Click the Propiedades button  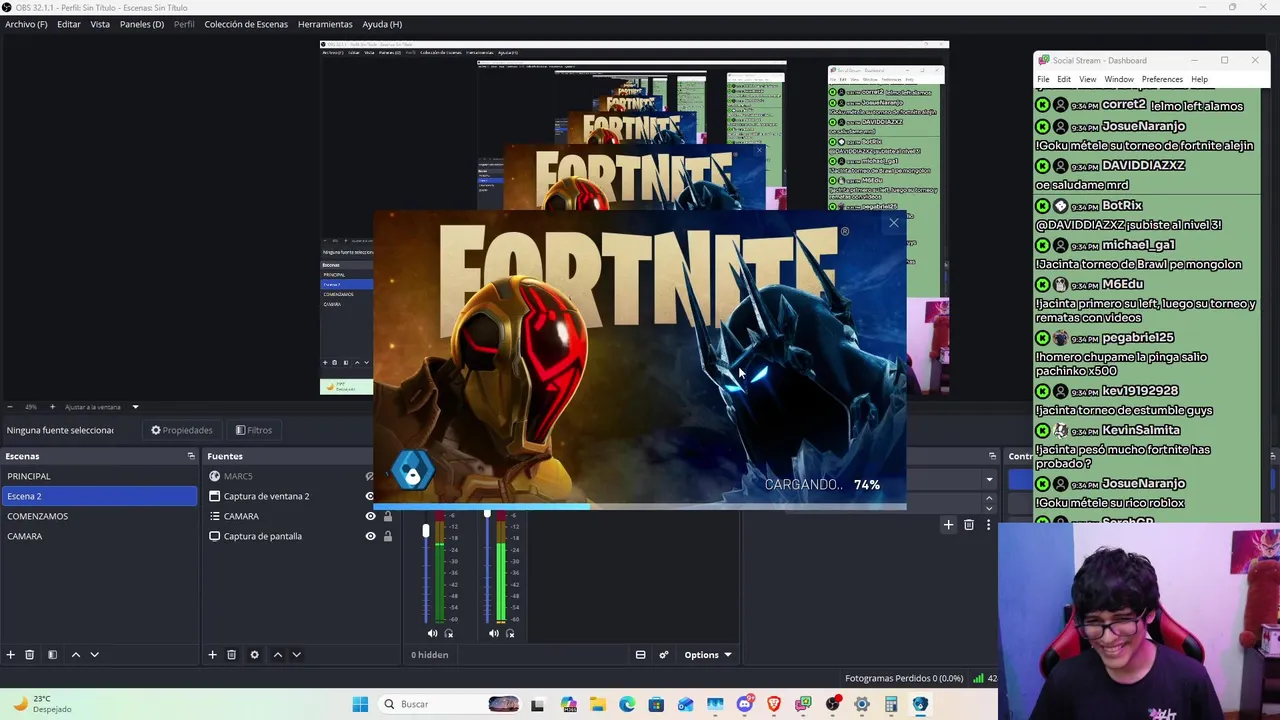coord(182,430)
